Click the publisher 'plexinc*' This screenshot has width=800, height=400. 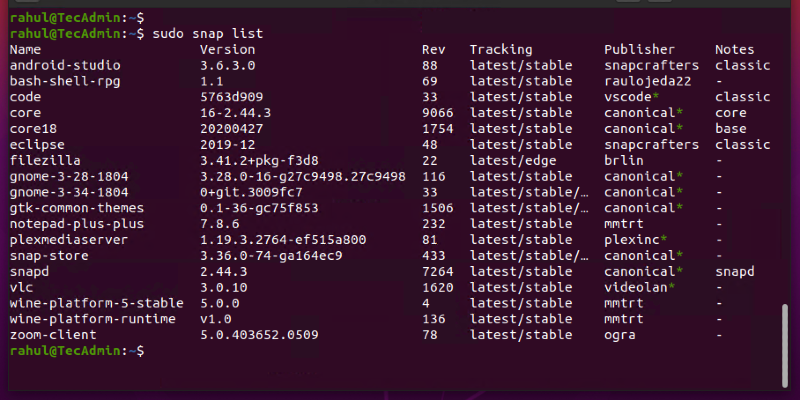(x=636, y=240)
